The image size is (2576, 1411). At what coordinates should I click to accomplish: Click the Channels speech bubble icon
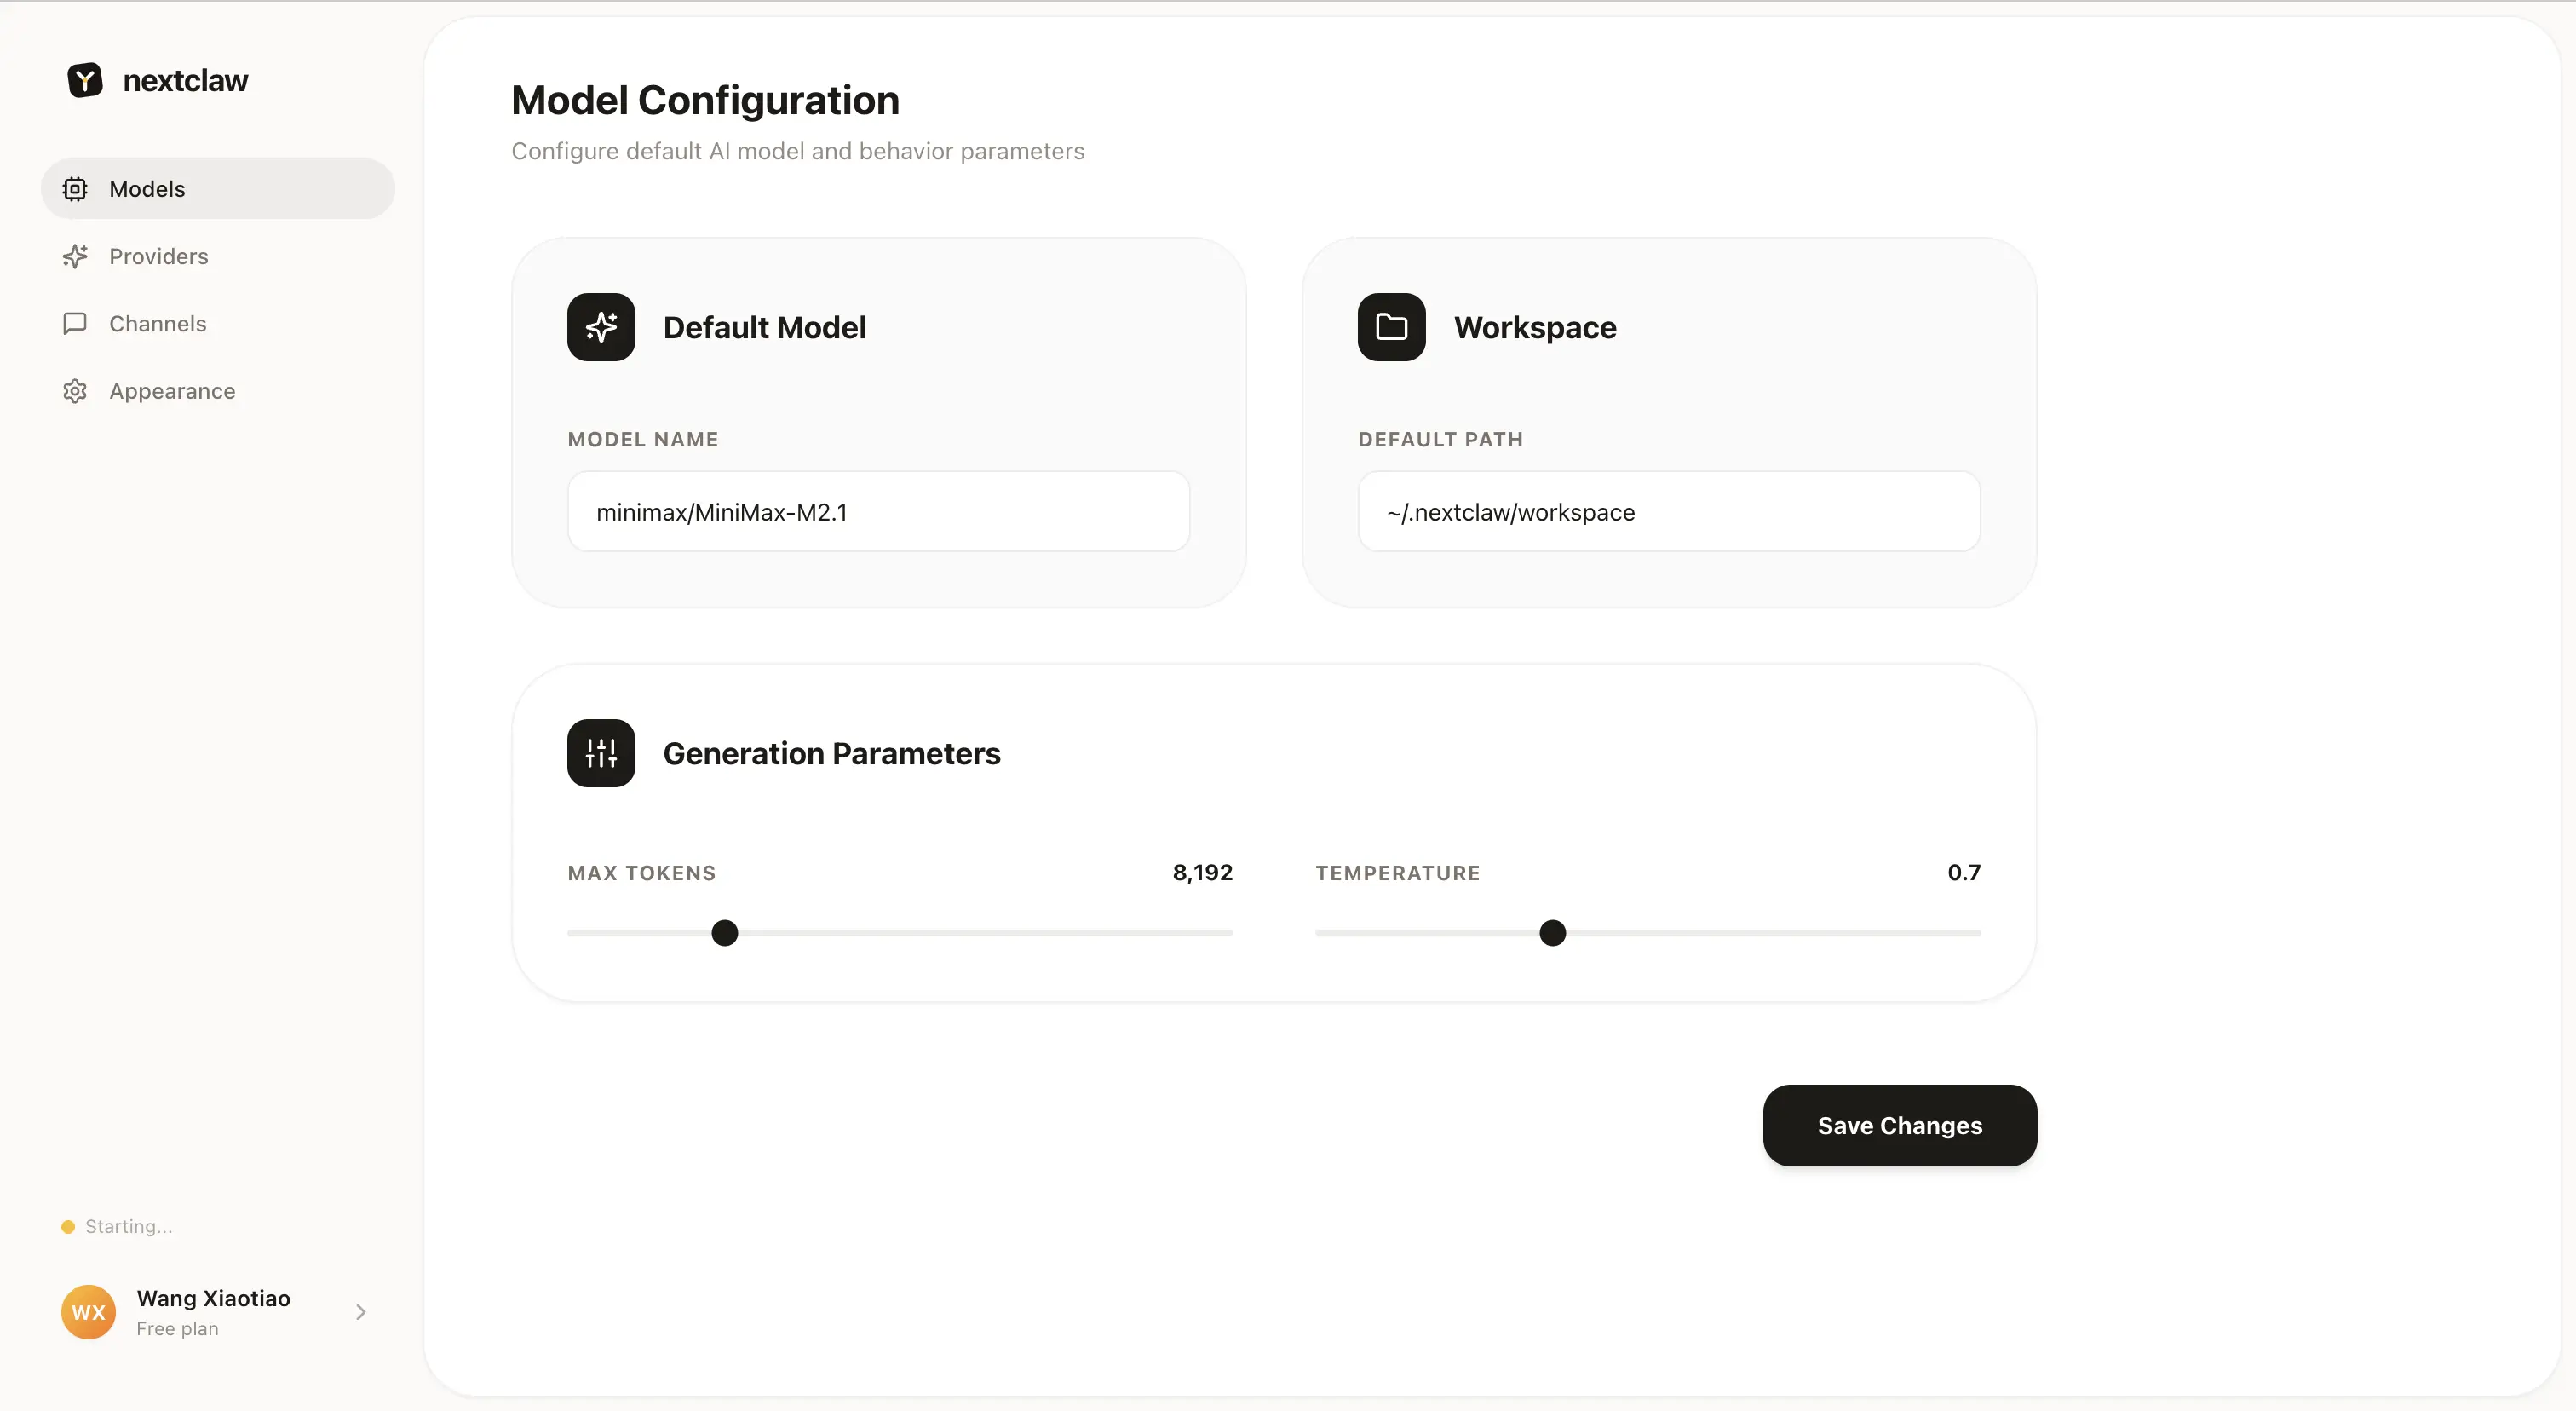coord(75,324)
